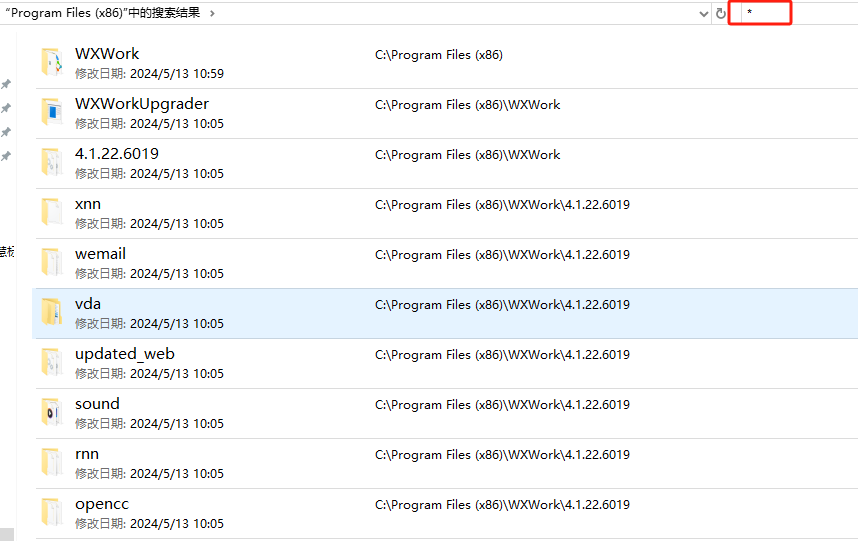
Task: Select the opencc folder icon
Action: coord(52,512)
